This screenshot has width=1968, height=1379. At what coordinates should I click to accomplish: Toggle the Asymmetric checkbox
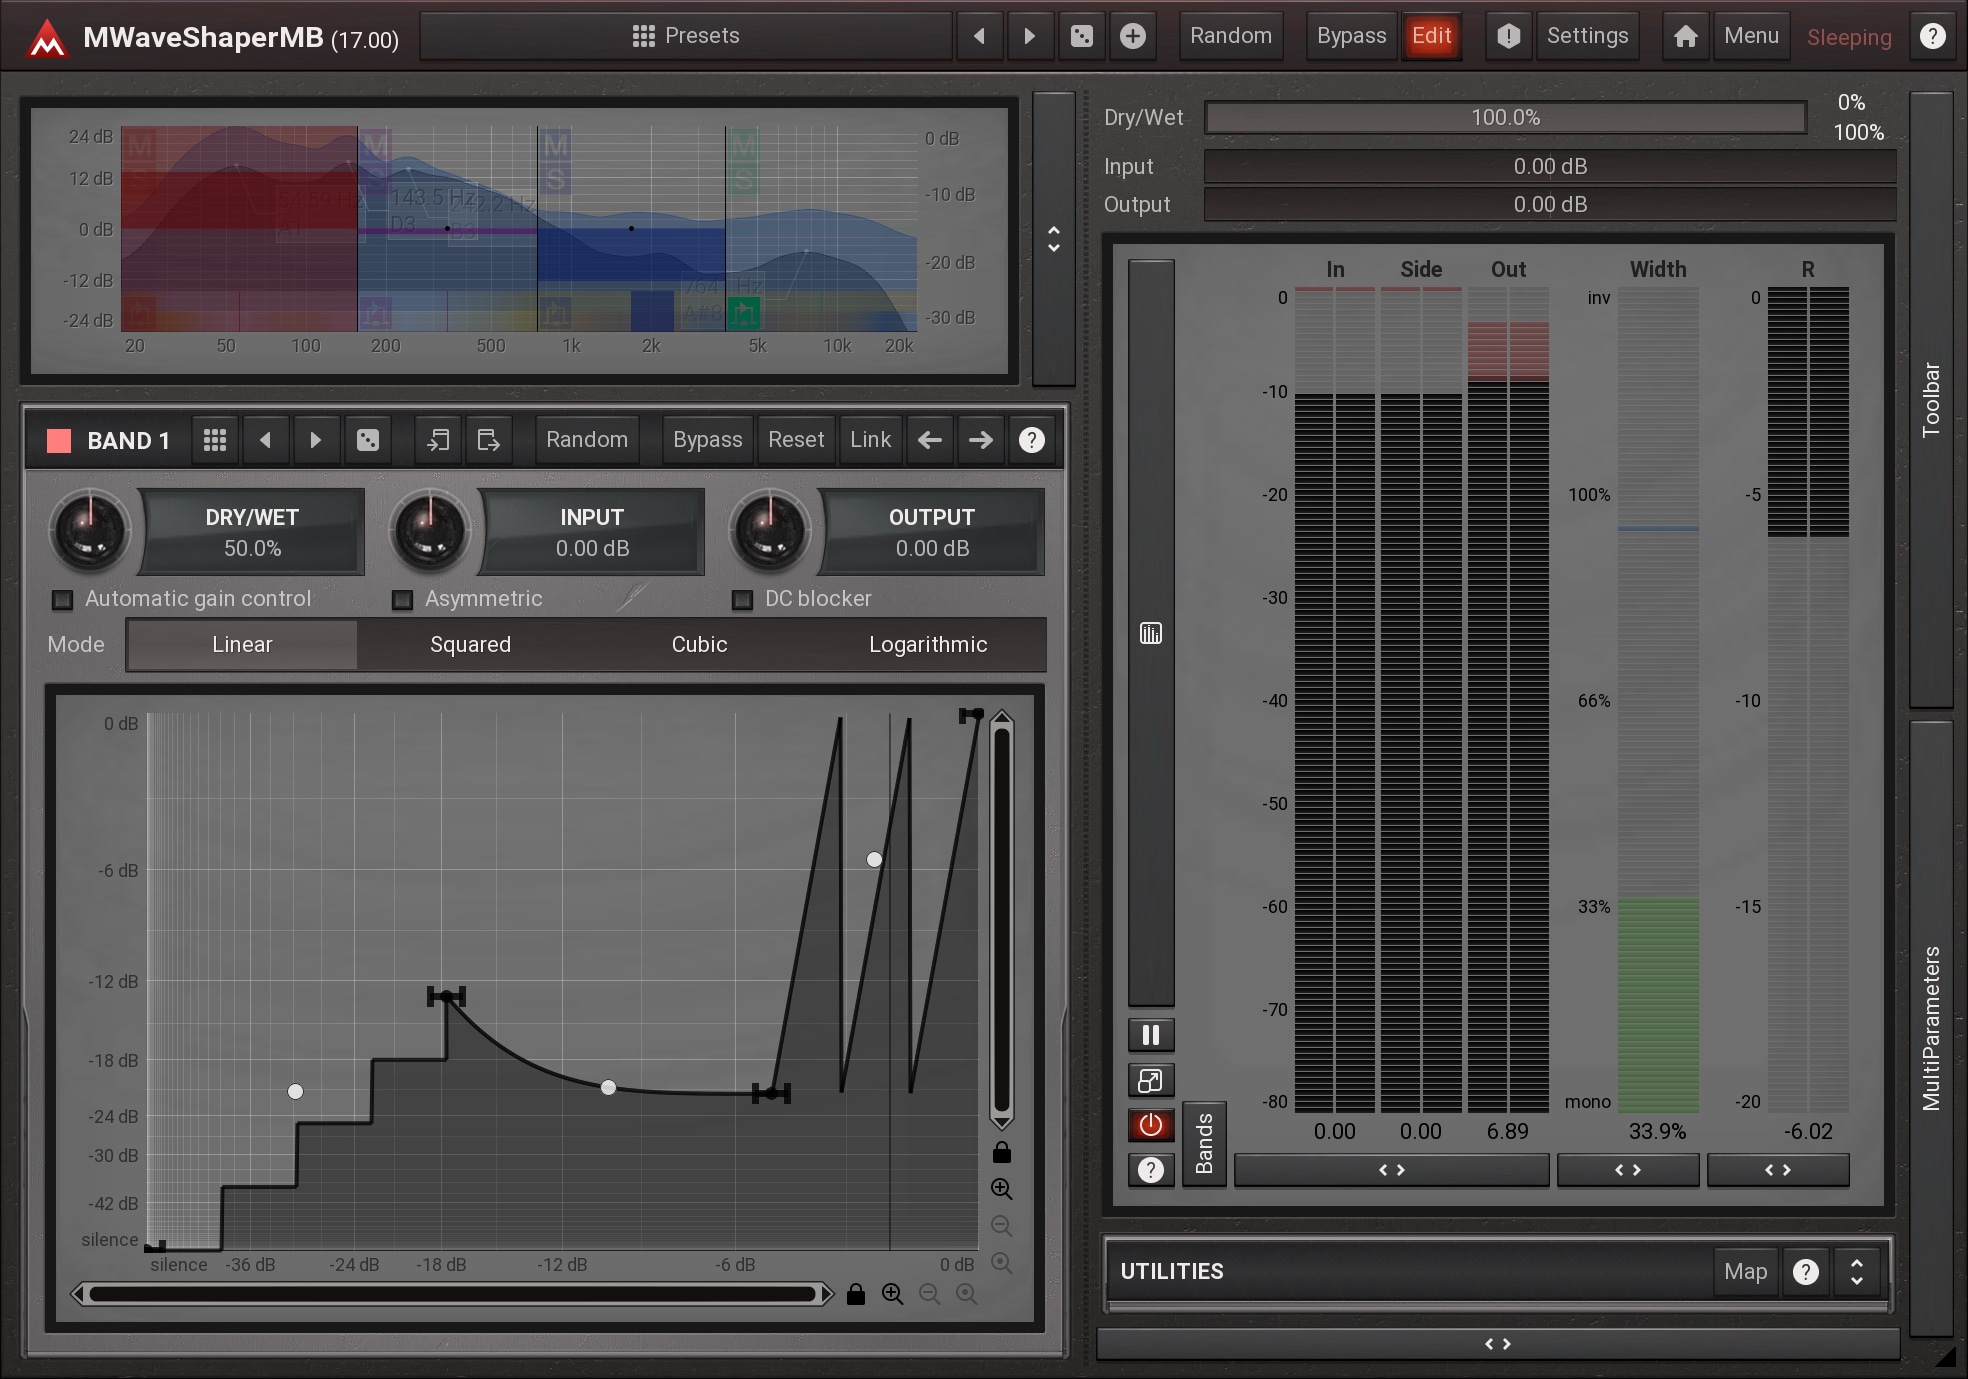403,599
